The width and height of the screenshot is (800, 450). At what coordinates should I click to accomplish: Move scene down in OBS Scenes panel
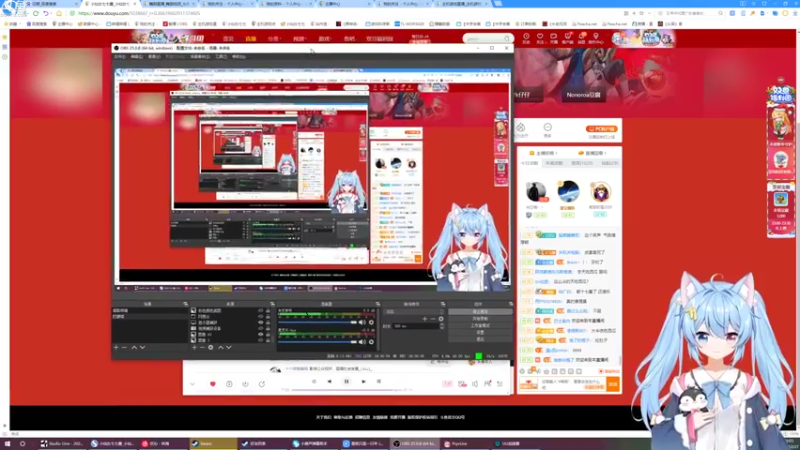[142, 347]
